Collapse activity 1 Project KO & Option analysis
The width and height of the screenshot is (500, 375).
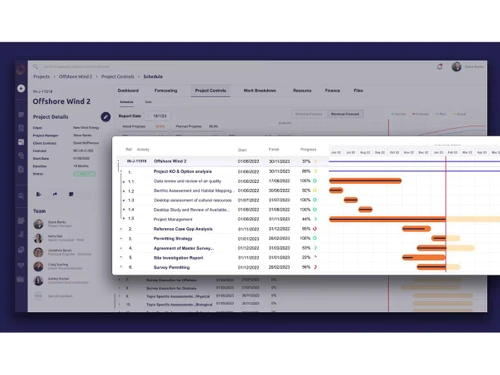point(121,172)
